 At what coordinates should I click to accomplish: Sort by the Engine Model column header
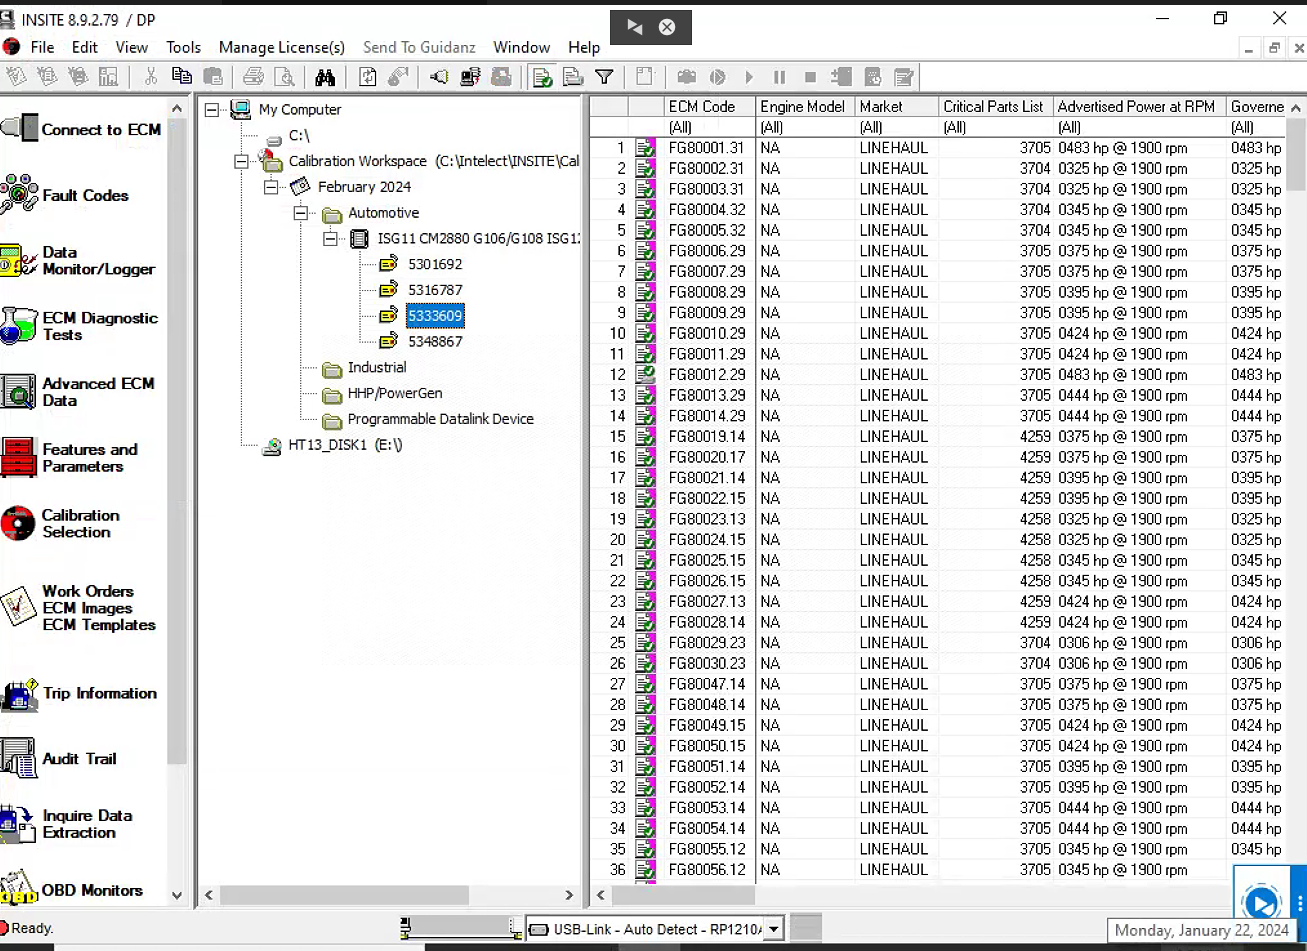point(805,106)
